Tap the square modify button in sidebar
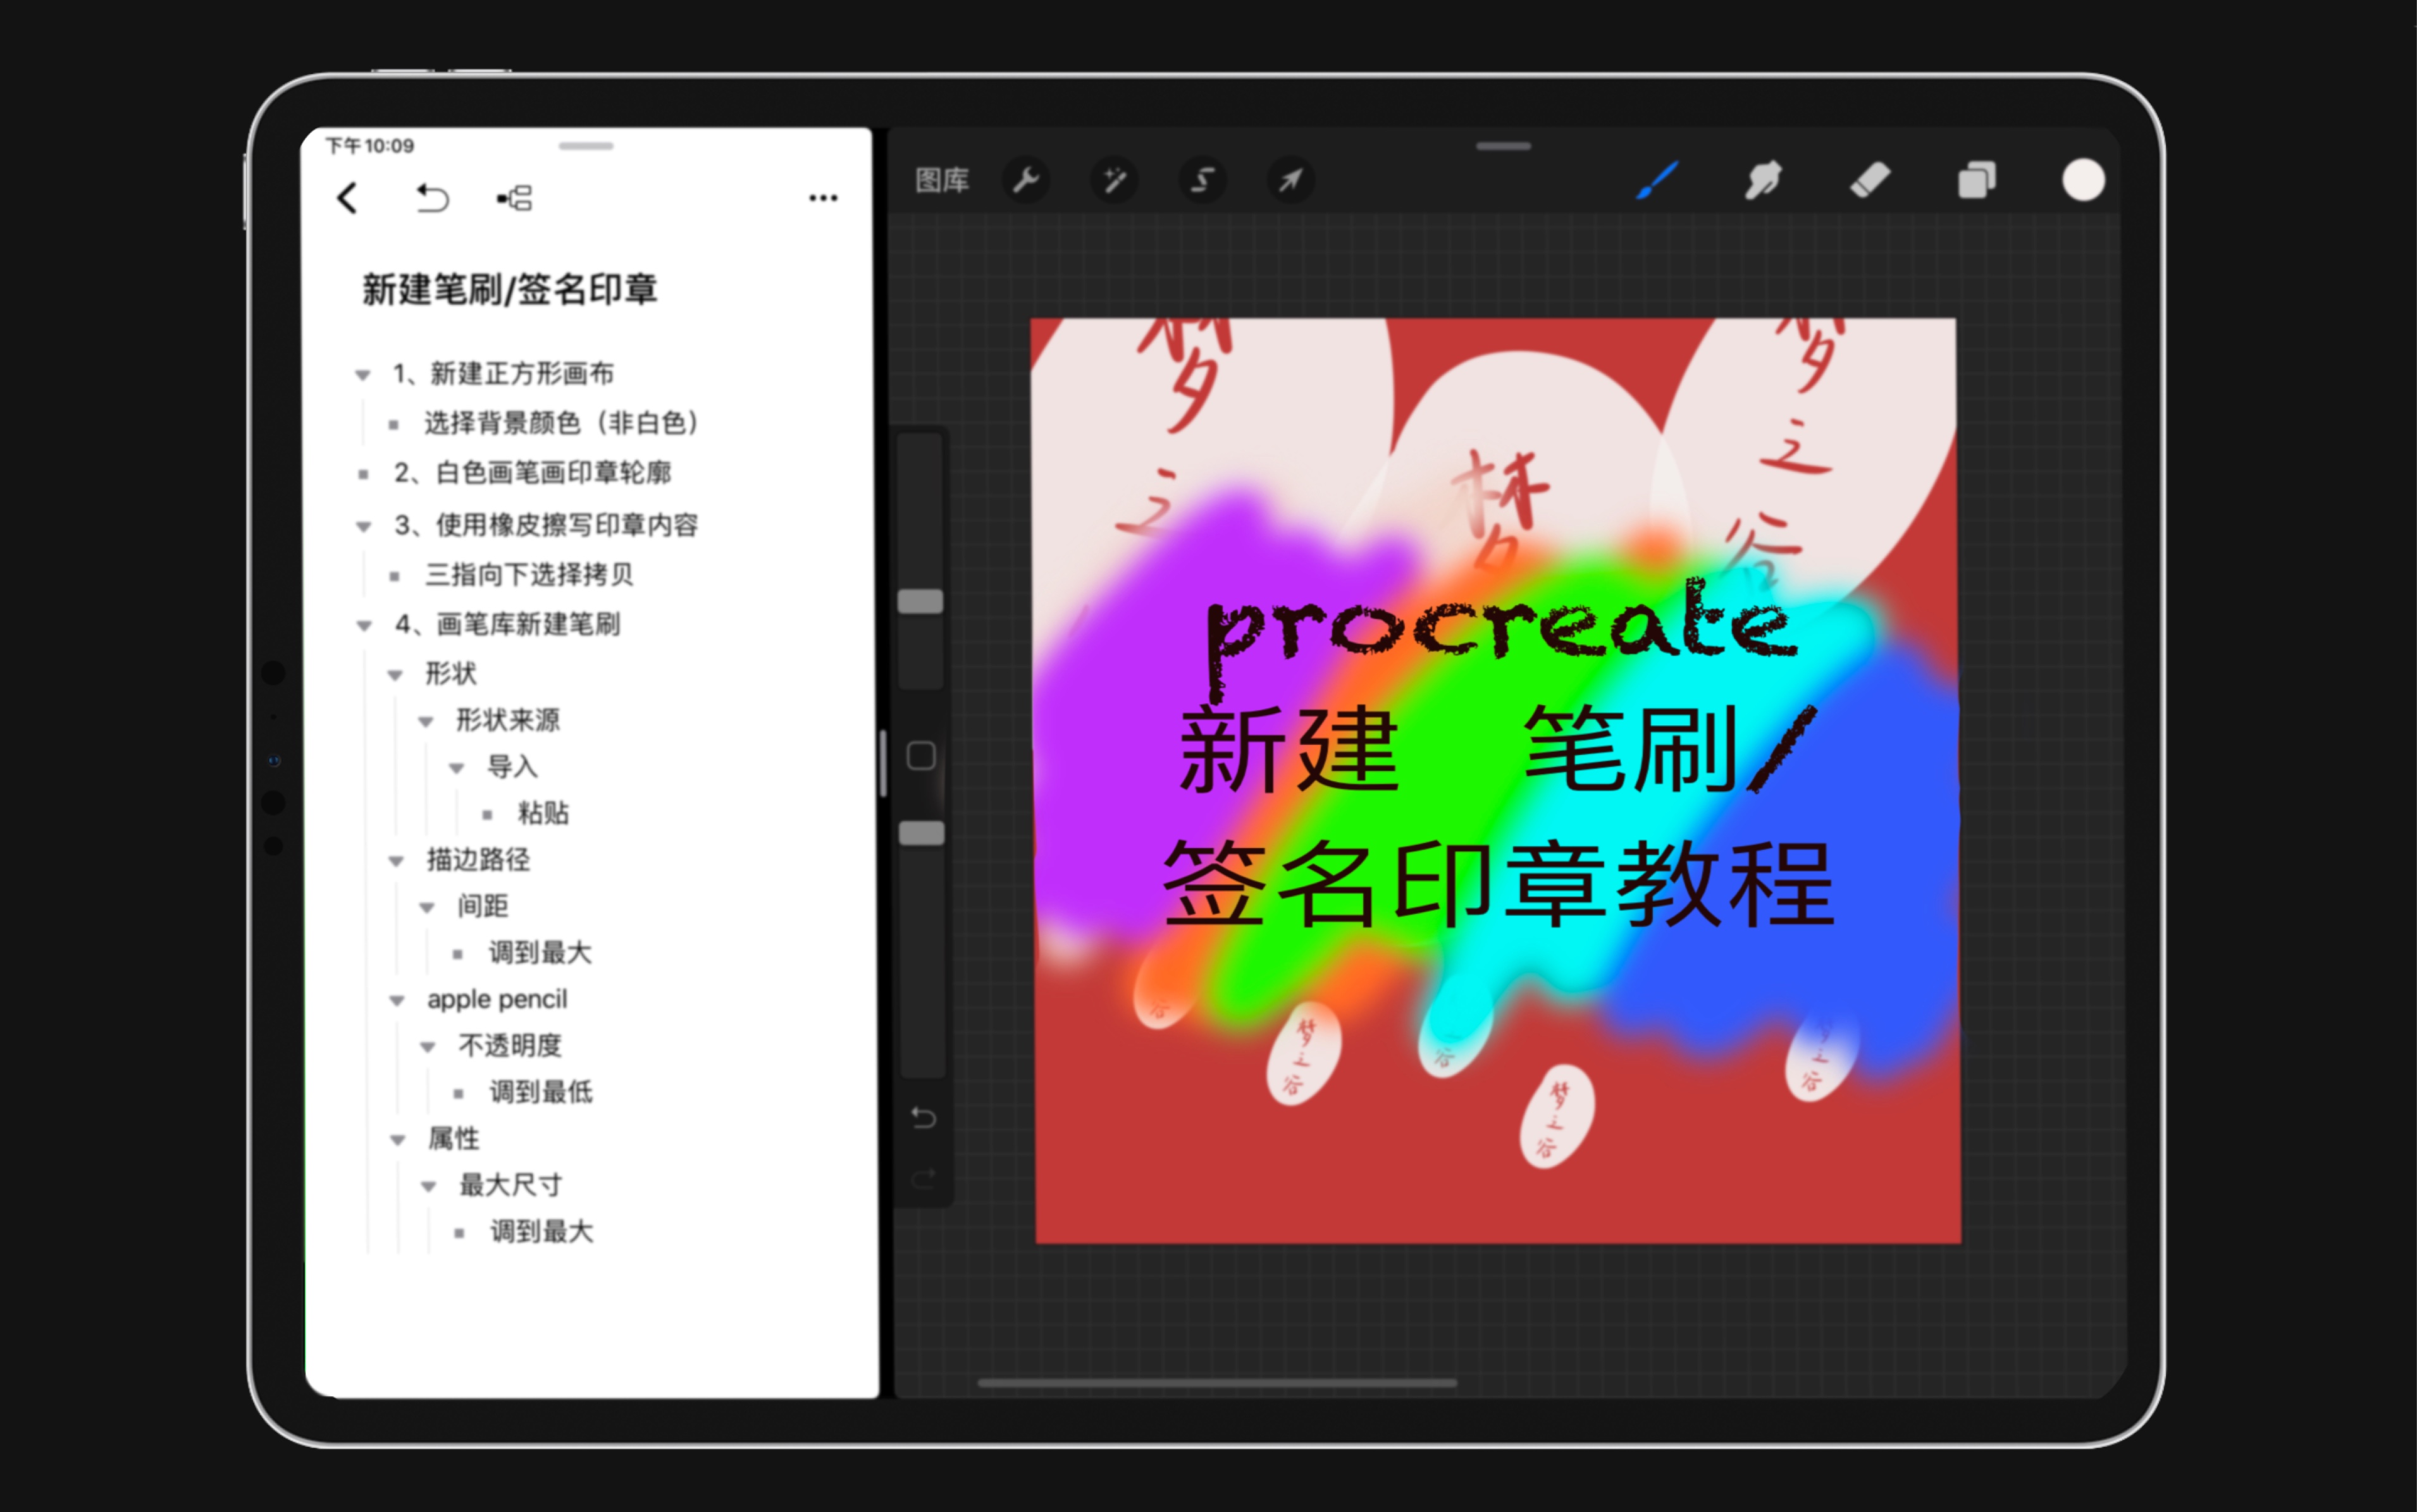This screenshot has height=1512, width=2417. click(921, 756)
